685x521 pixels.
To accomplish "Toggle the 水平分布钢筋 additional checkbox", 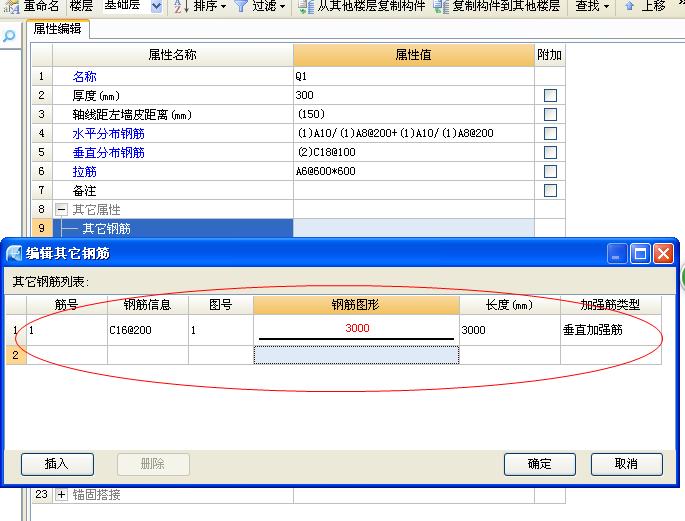I will pyautogui.click(x=550, y=133).
